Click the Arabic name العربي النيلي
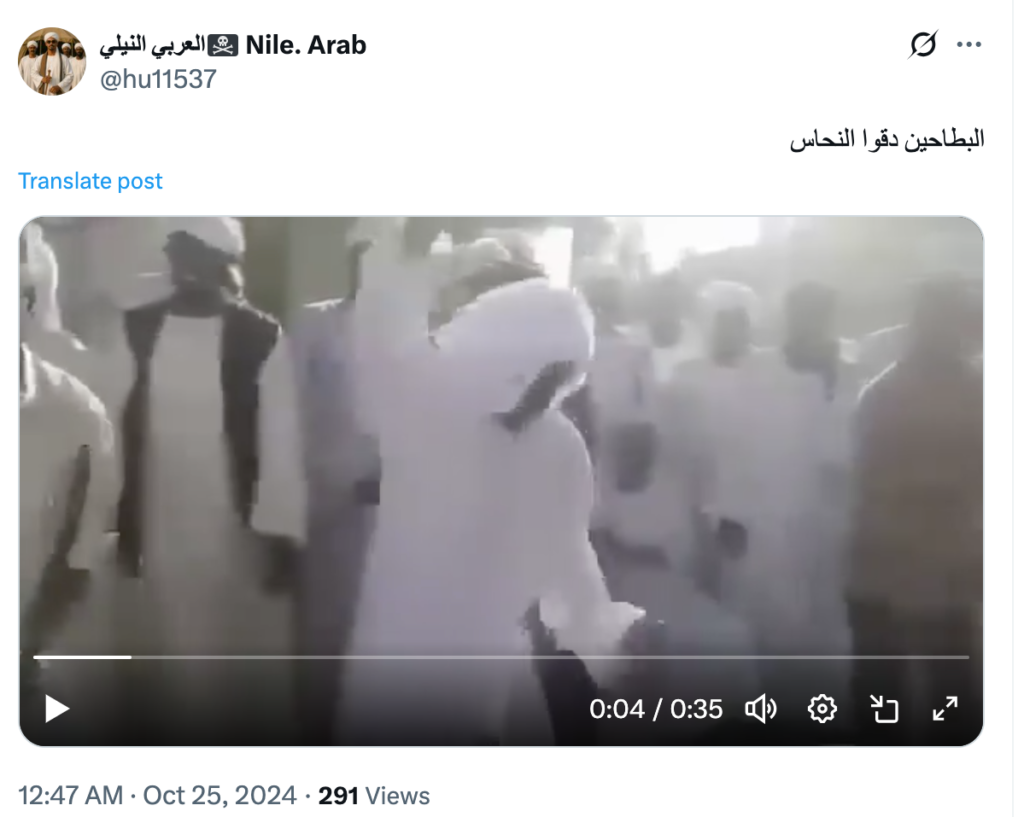 152,46
